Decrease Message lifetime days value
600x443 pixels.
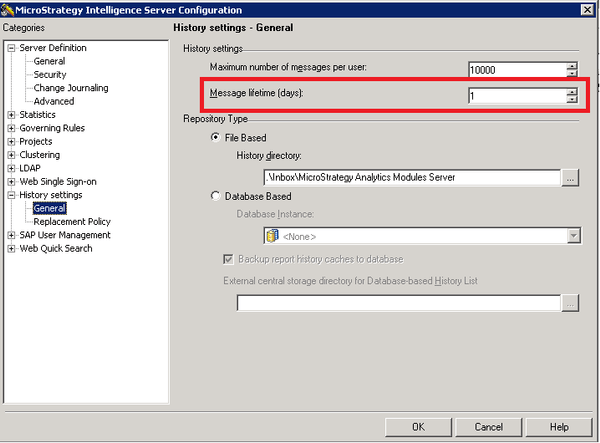(x=572, y=99)
